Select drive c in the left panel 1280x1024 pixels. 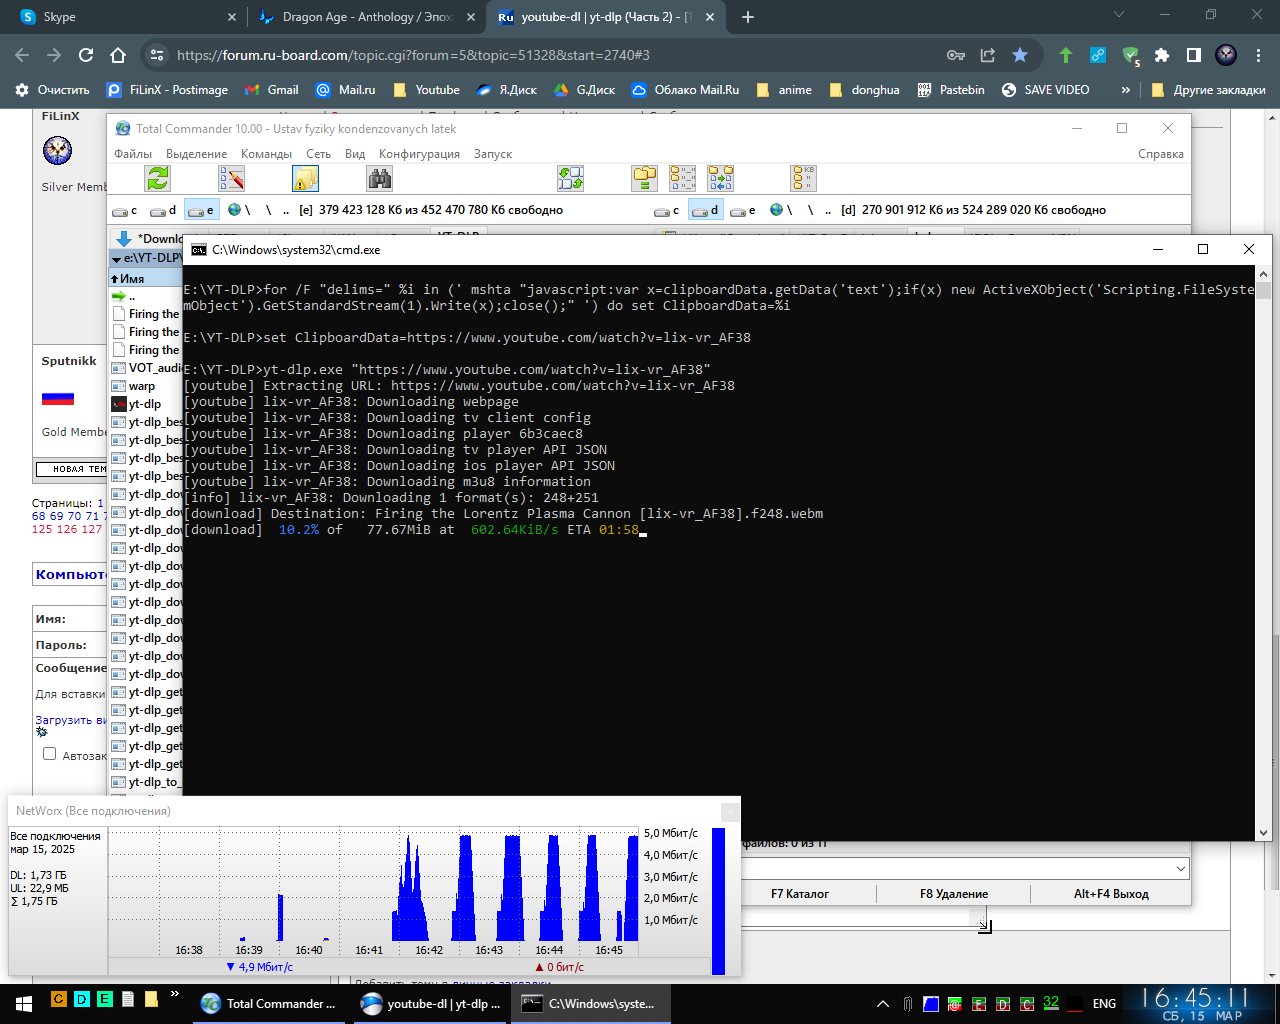(x=125, y=210)
